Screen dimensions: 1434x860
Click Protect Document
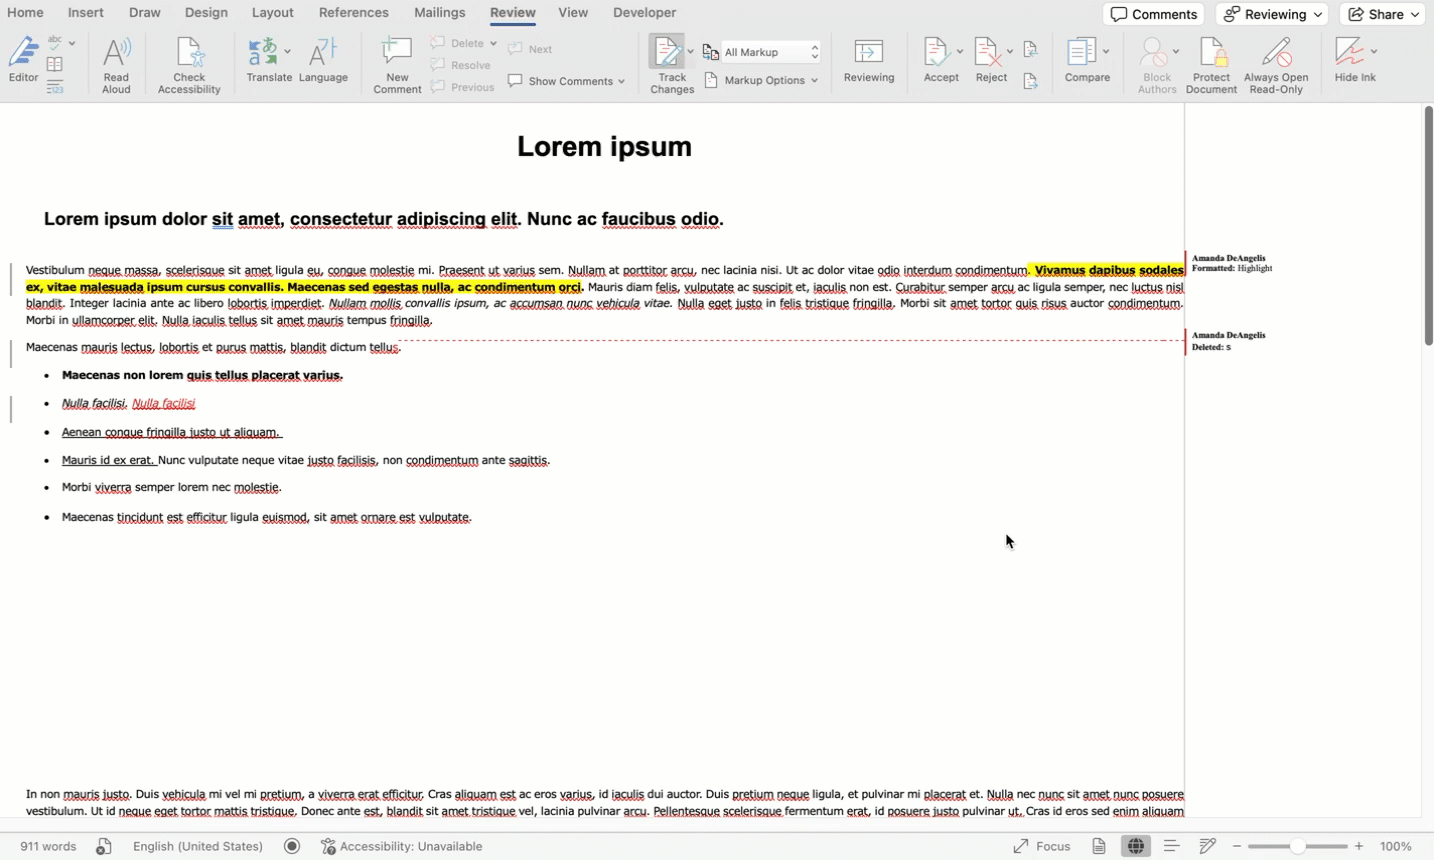(1211, 65)
